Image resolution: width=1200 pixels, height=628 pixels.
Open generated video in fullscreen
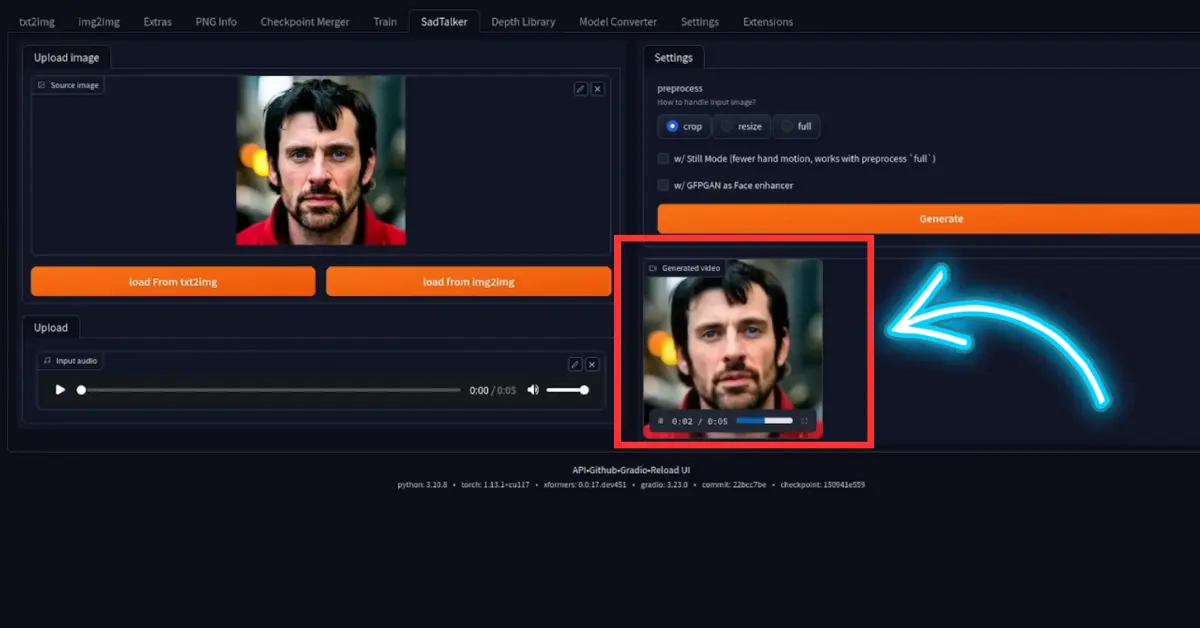pos(804,421)
